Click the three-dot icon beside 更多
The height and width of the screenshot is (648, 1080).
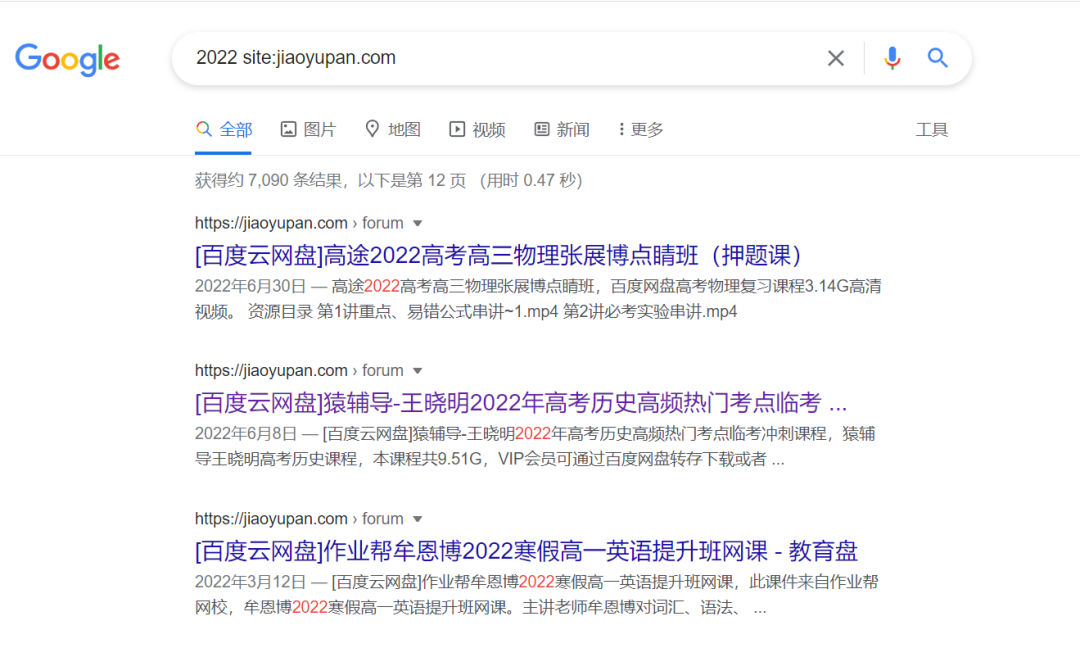click(621, 129)
